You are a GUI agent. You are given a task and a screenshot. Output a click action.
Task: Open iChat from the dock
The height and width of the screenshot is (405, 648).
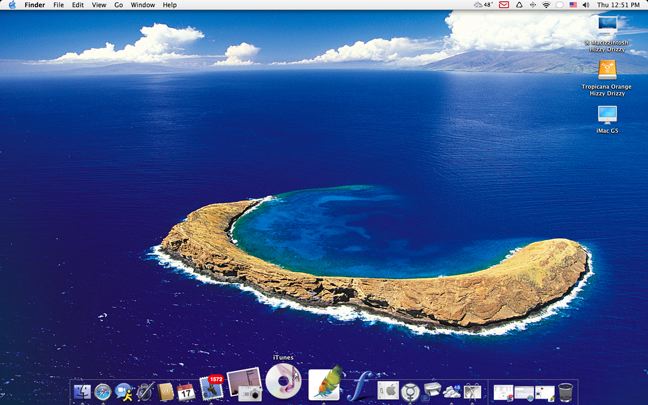(x=124, y=392)
